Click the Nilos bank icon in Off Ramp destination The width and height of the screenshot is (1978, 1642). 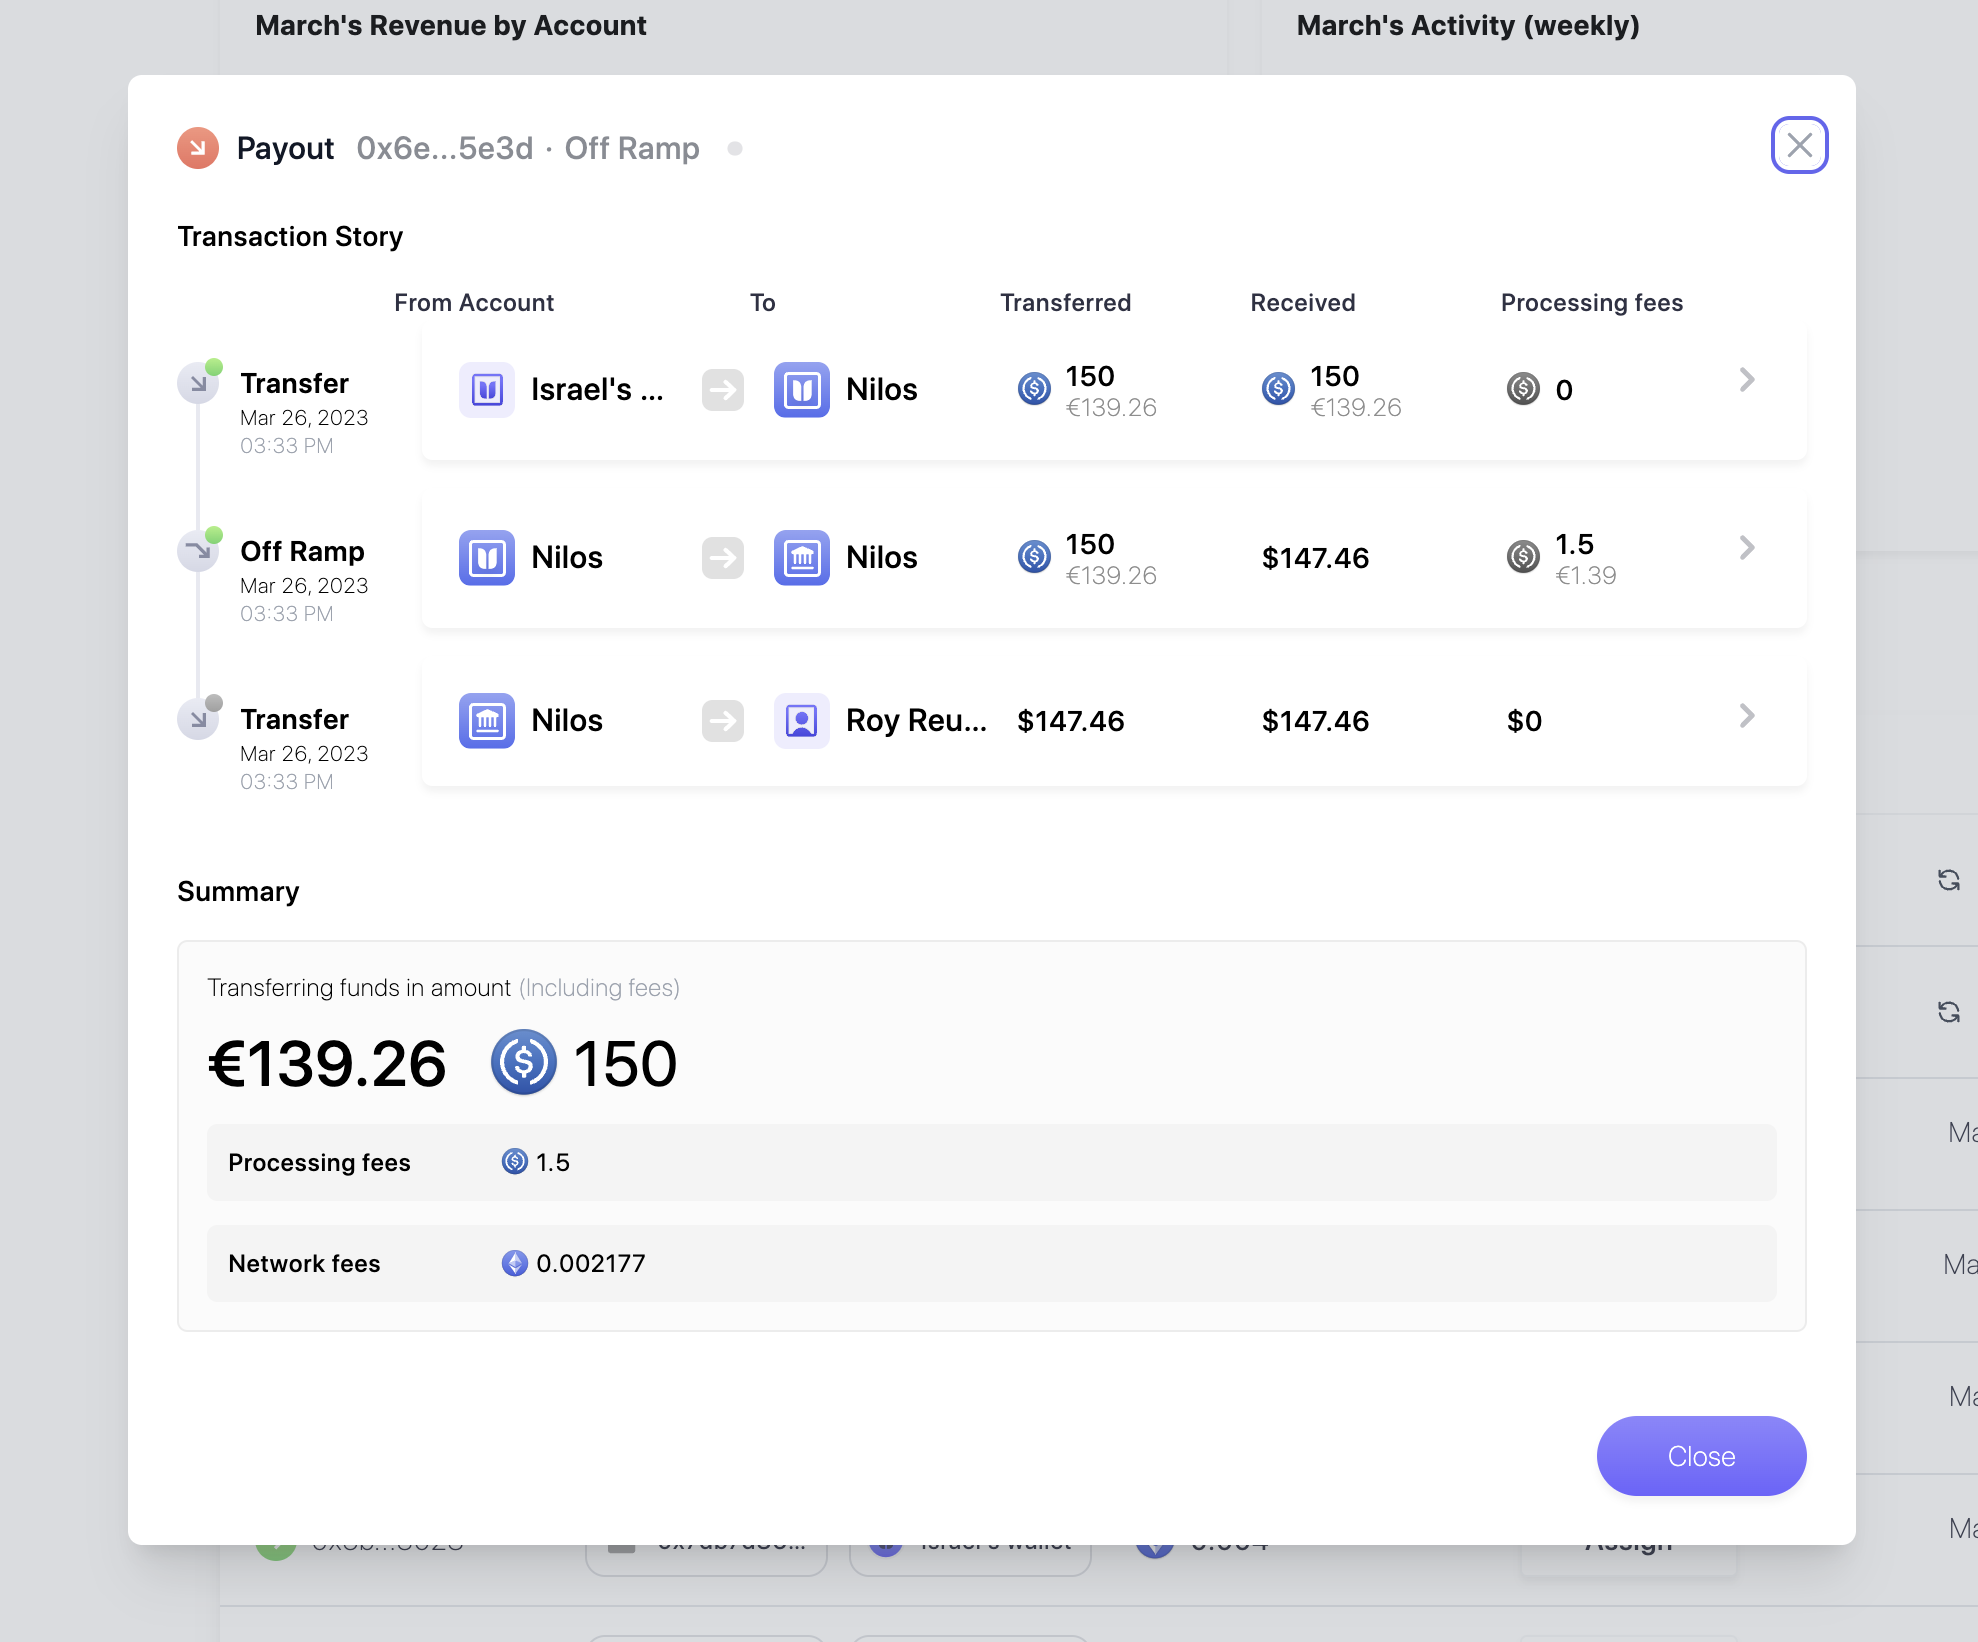pyautogui.click(x=801, y=557)
